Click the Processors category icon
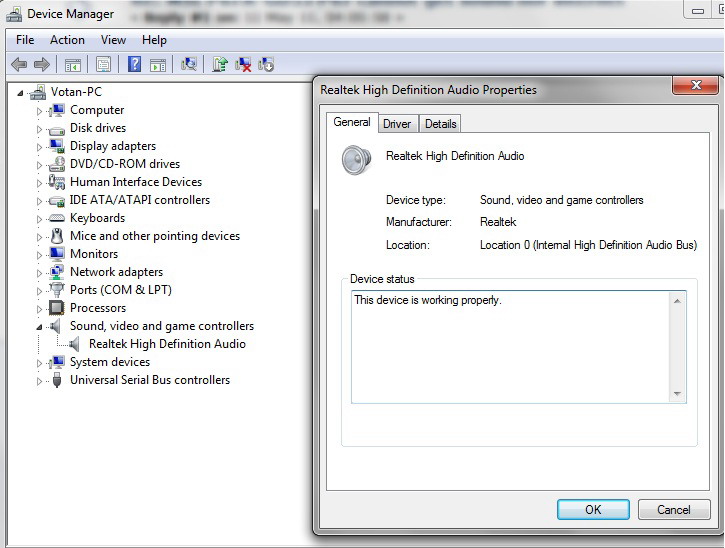The height and width of the screenshot is (548, 725). [56, 308]
